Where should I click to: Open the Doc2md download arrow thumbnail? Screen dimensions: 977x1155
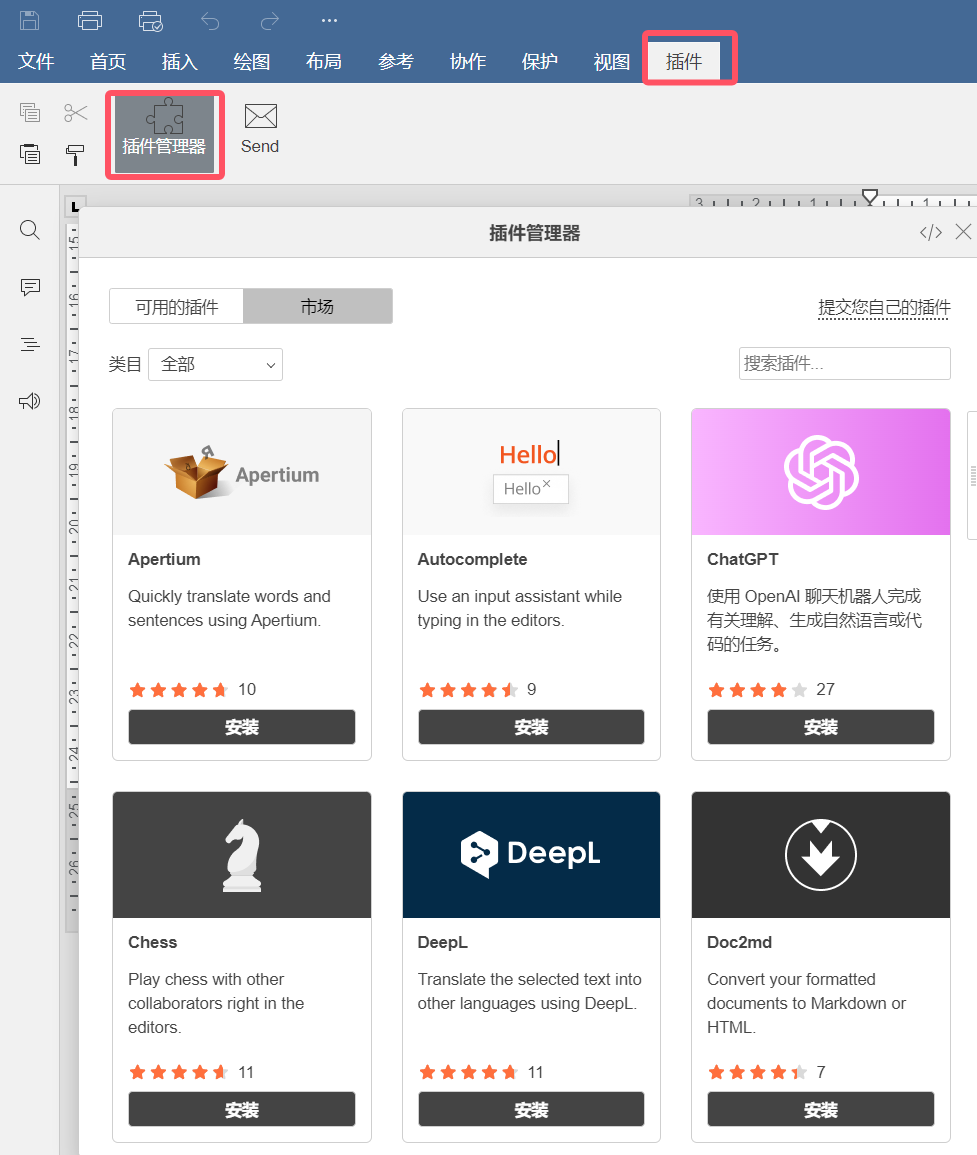pyautogui.click(x=821, y=855)
